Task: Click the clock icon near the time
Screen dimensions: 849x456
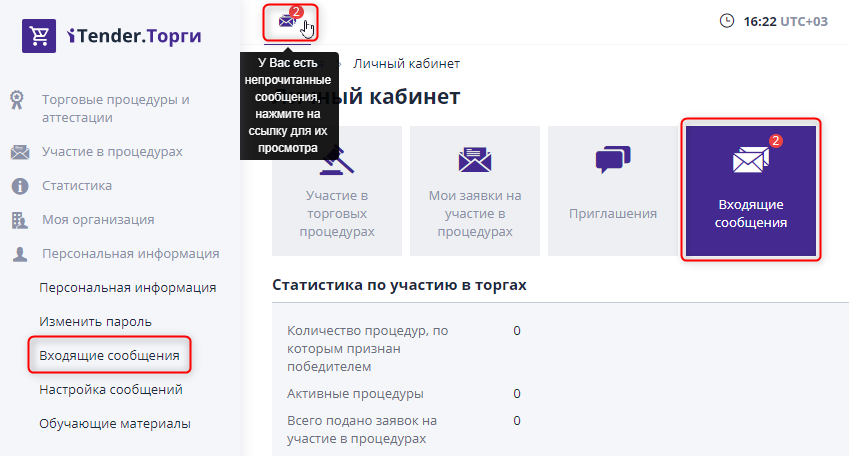Action: pyautogui.click(x=726, y=21)
